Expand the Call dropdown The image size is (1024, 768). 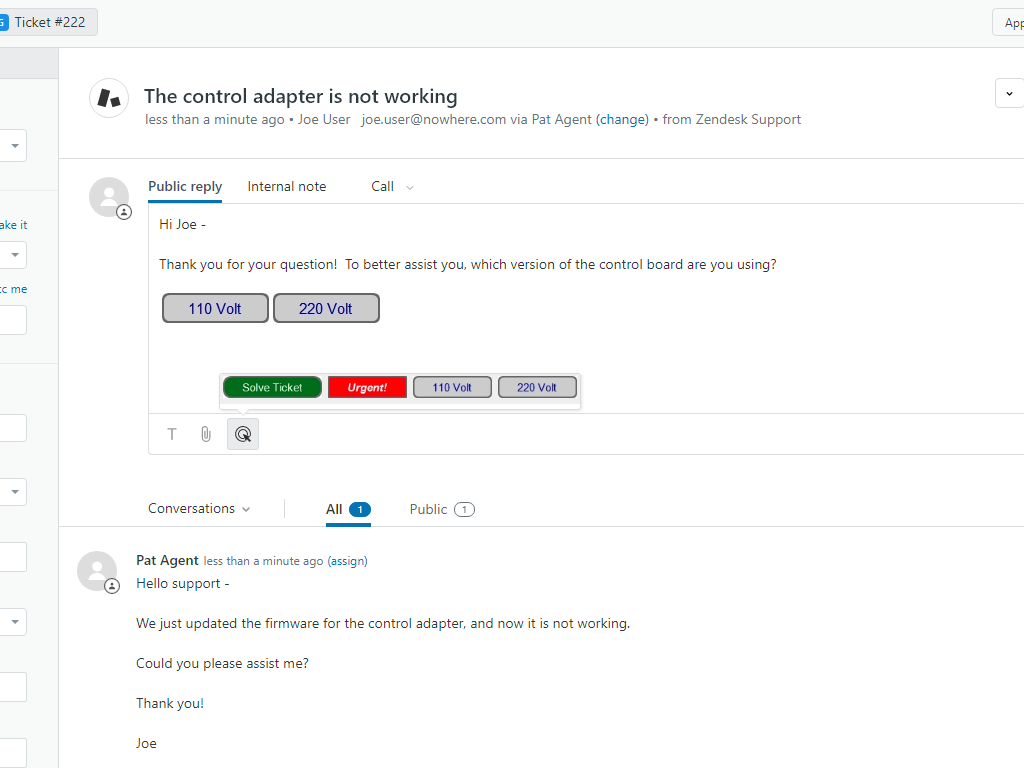tap(392, 187)
